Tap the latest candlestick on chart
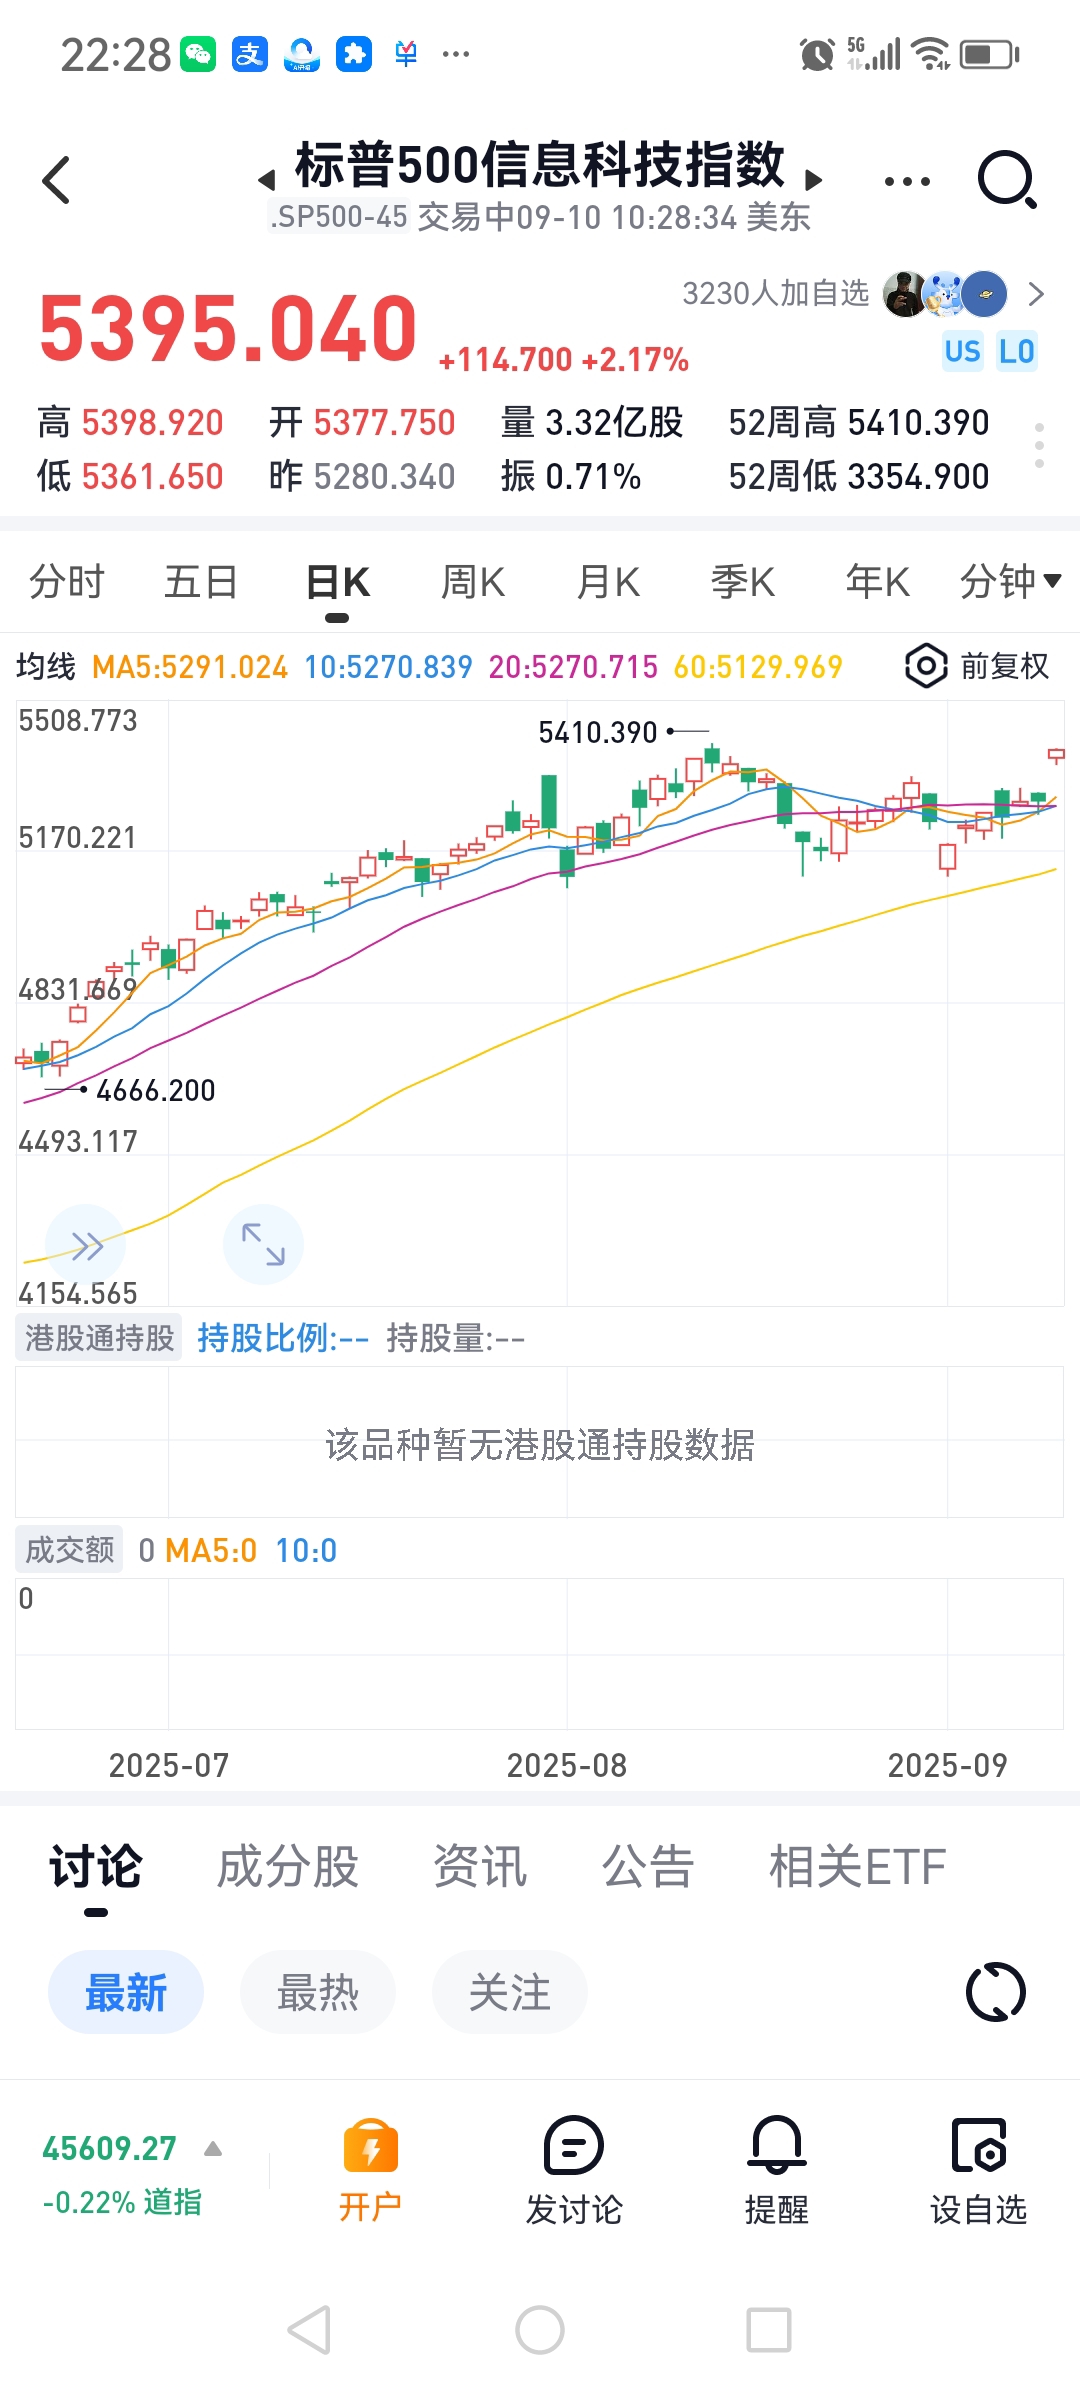This screenshot has width=1080, height=2388. coord(1056,755)
